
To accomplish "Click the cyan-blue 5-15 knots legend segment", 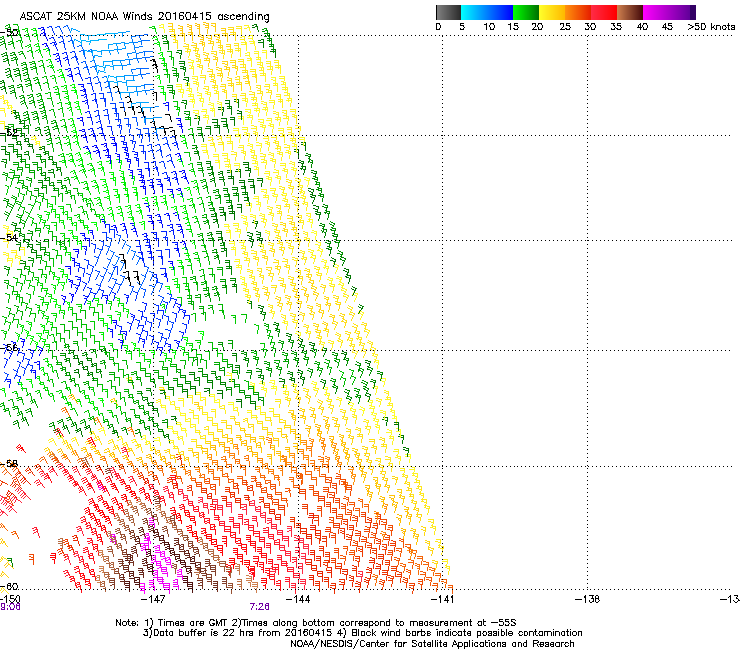I will click(x=487, y=12).
